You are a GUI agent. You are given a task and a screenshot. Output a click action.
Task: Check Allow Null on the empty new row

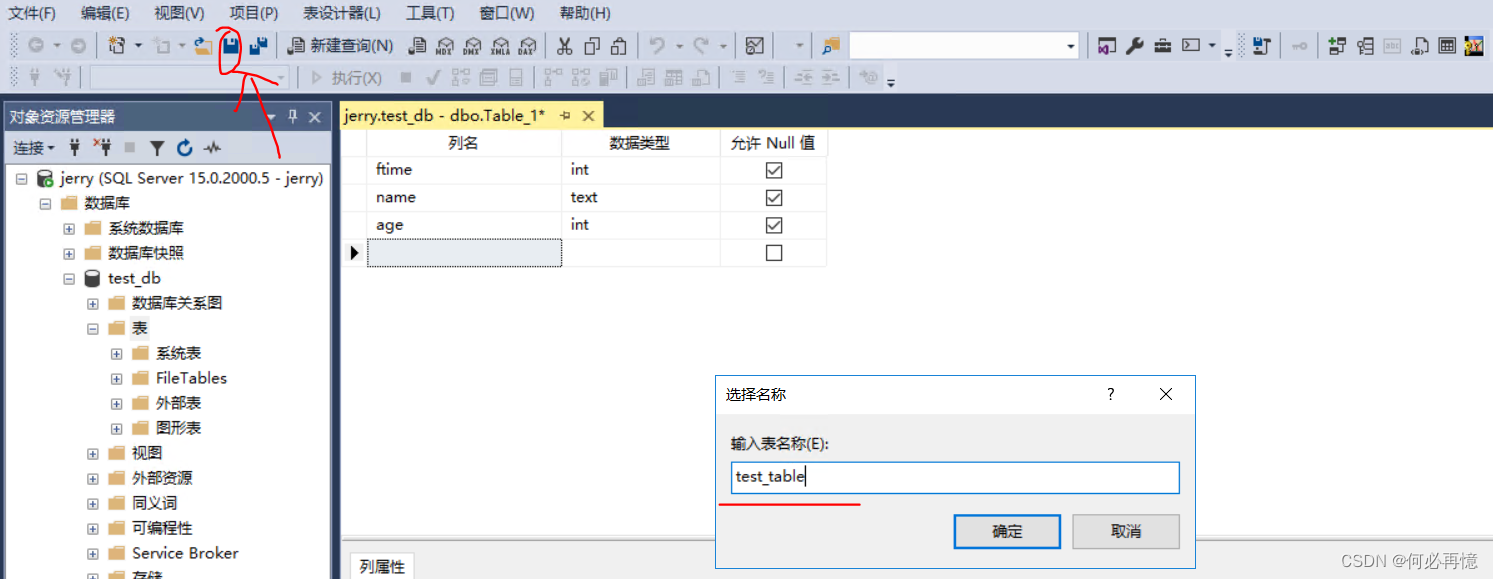click(773, 253)
